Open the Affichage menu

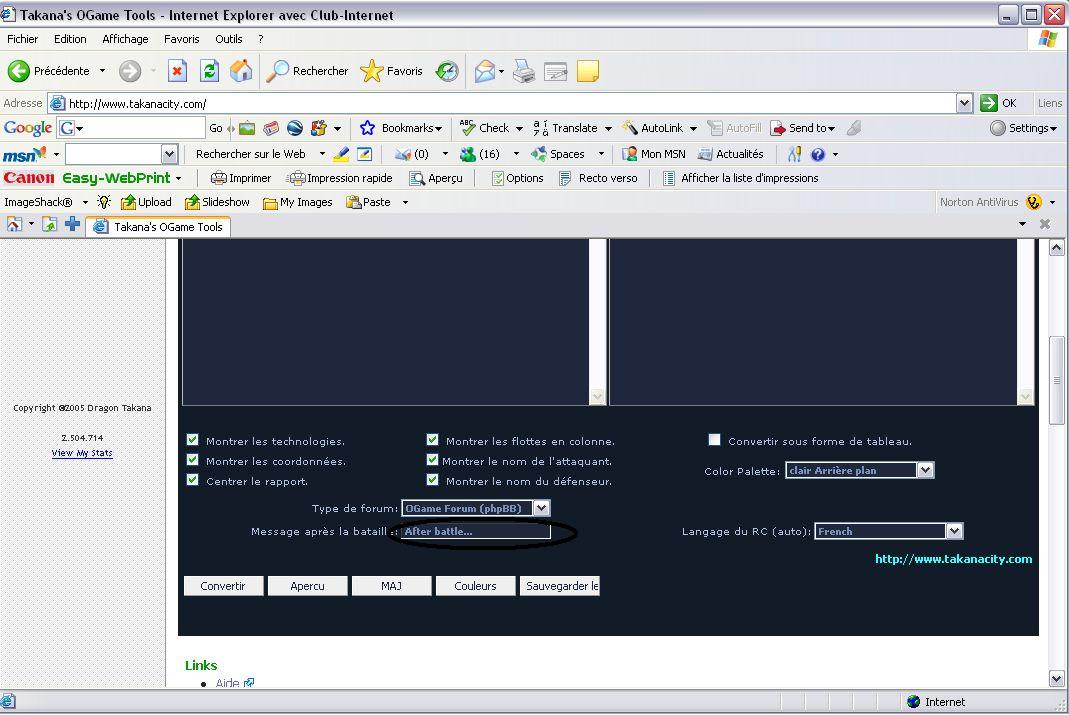[125, 39]
